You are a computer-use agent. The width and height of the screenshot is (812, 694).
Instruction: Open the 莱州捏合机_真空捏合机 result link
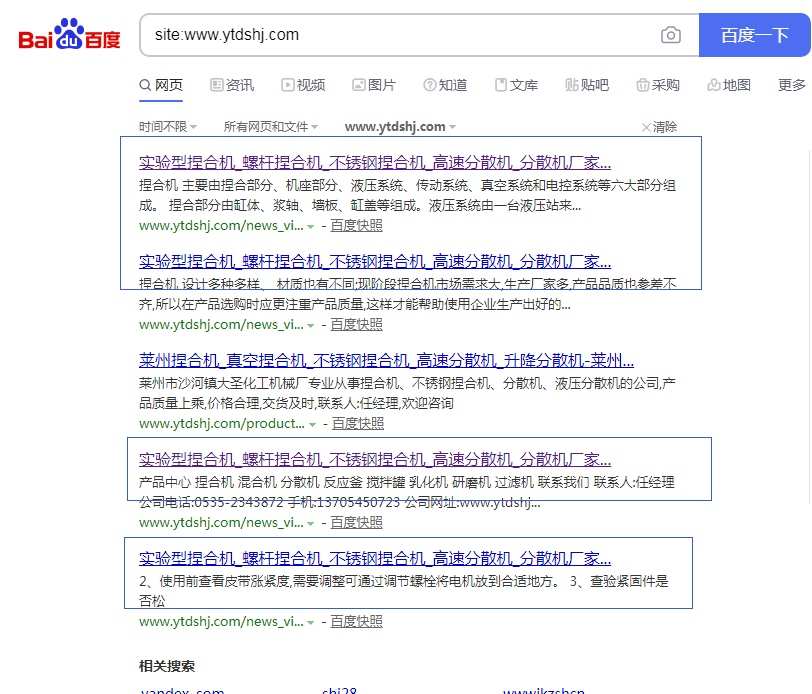(386, 360)
